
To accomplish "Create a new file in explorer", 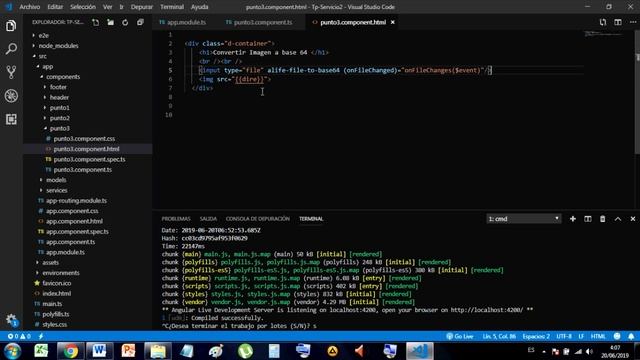I will [x=96, y=22].
